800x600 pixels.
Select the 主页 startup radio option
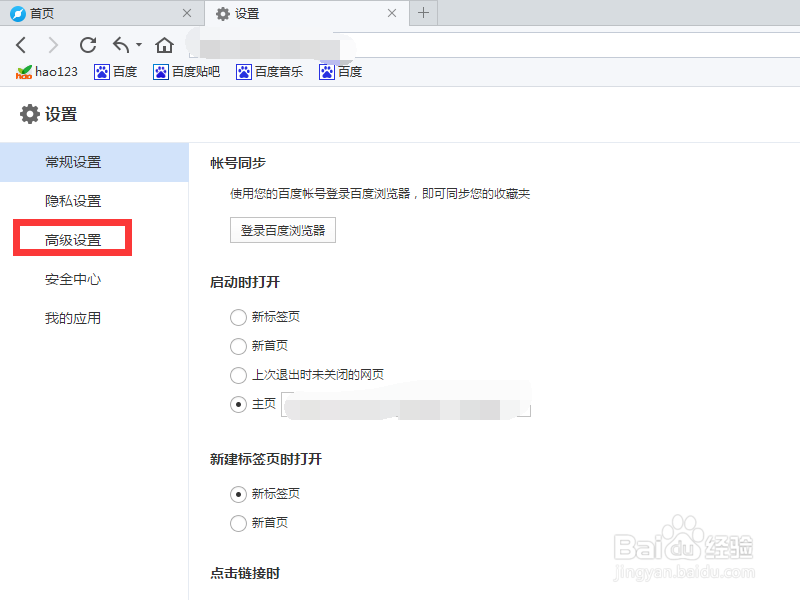coord(238,404)
